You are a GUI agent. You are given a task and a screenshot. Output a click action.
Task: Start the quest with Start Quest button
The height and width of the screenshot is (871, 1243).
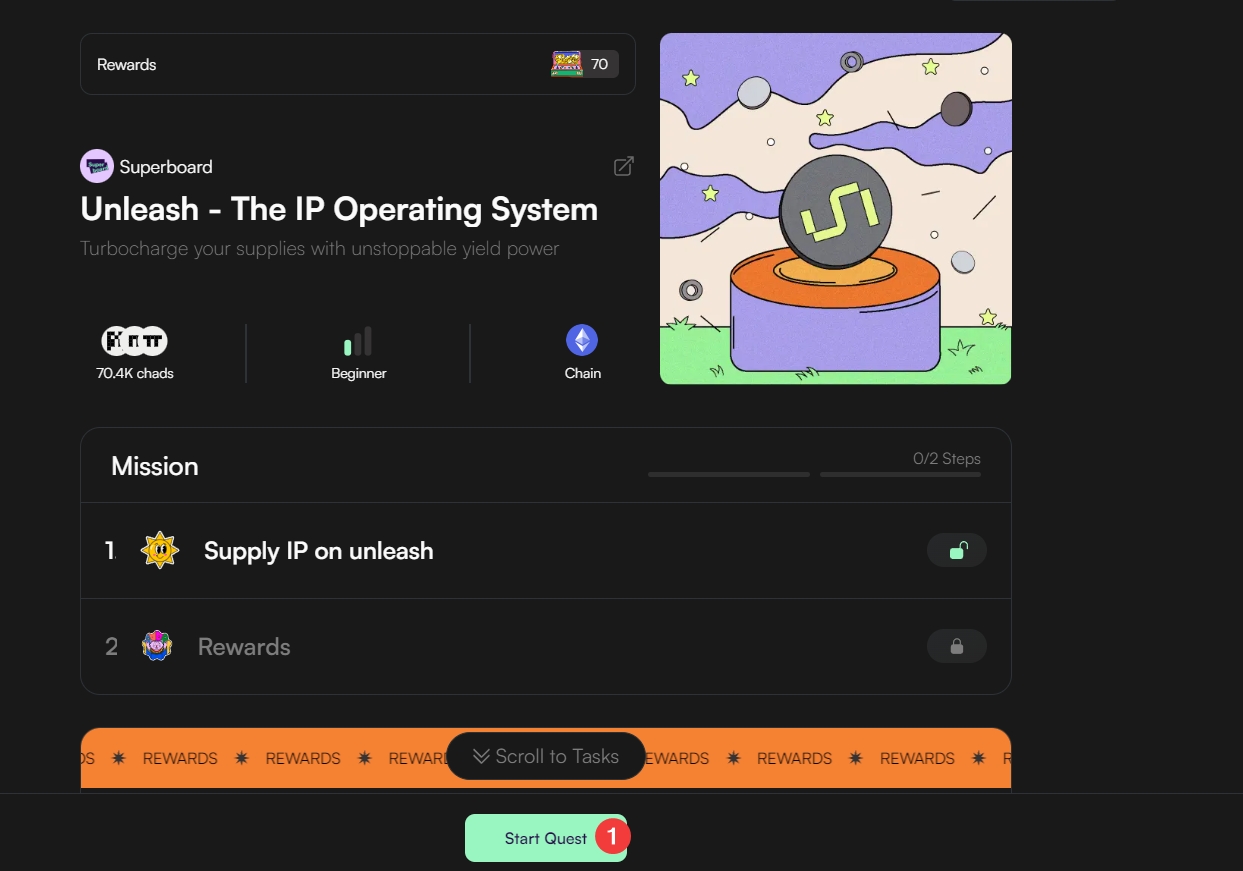546,838
